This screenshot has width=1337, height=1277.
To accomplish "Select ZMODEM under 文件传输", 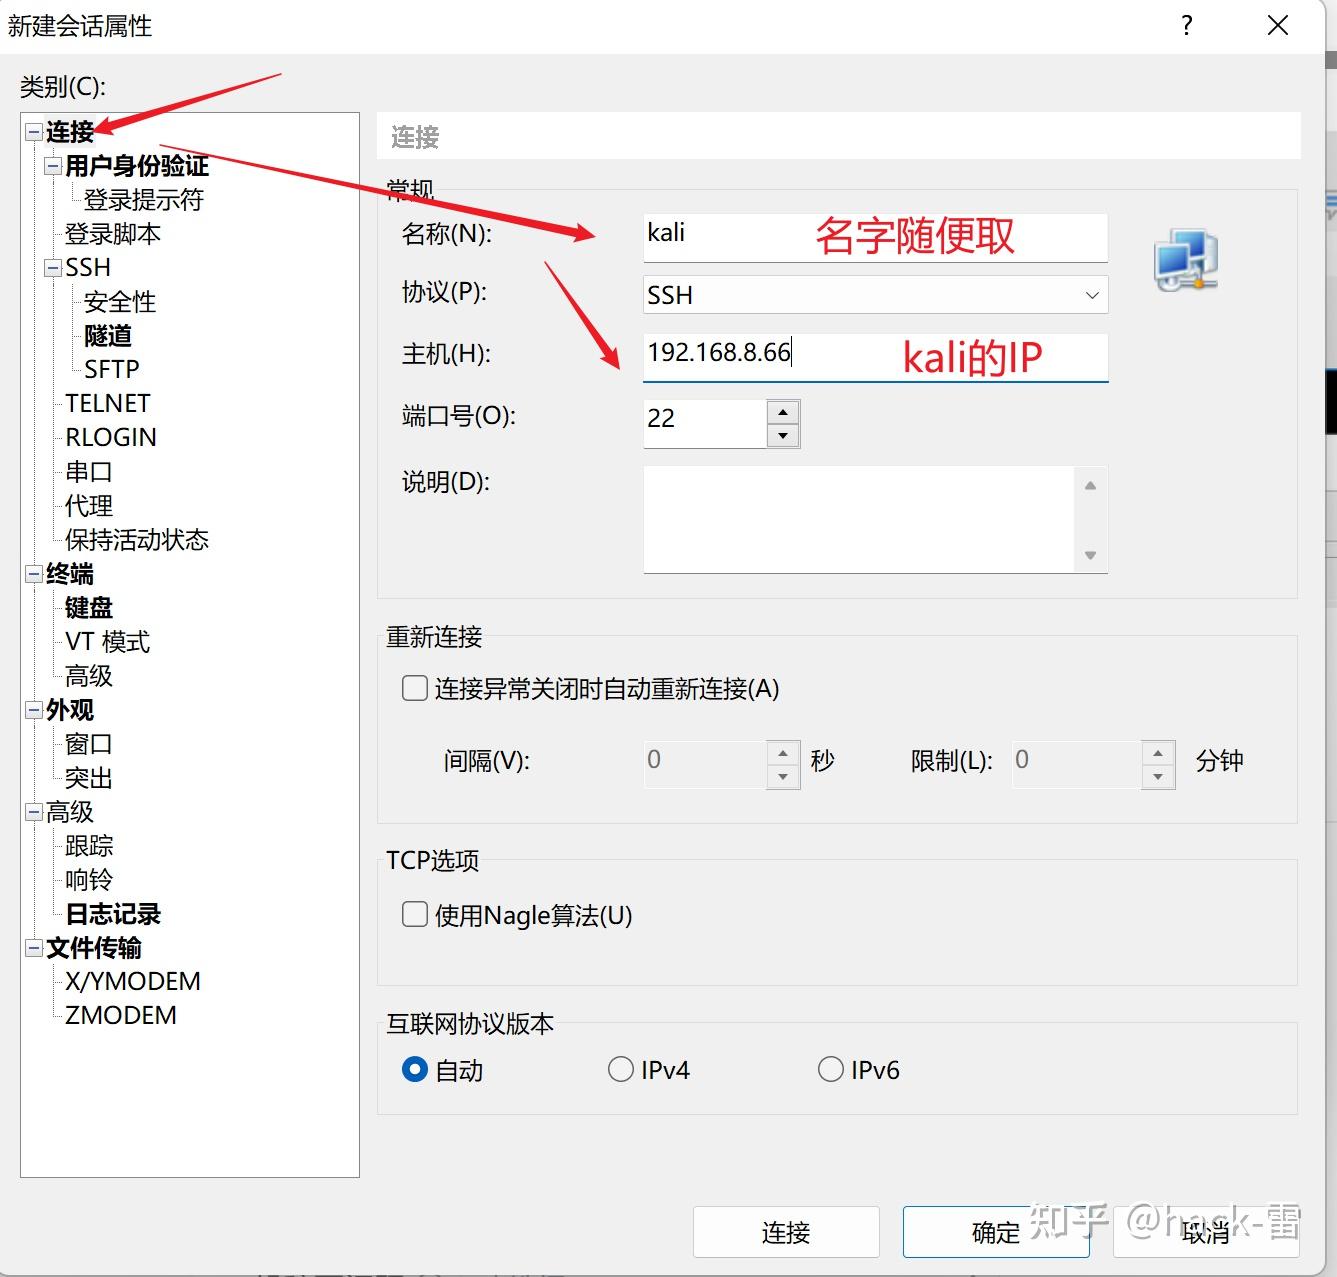I will [119, 1015].
